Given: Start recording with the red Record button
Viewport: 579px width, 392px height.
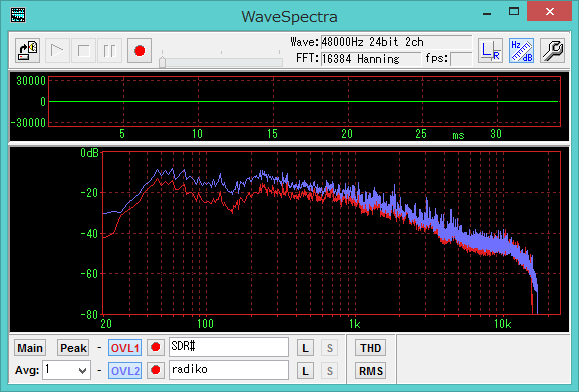Looking at the screenshot, I should tap(140, 51).
